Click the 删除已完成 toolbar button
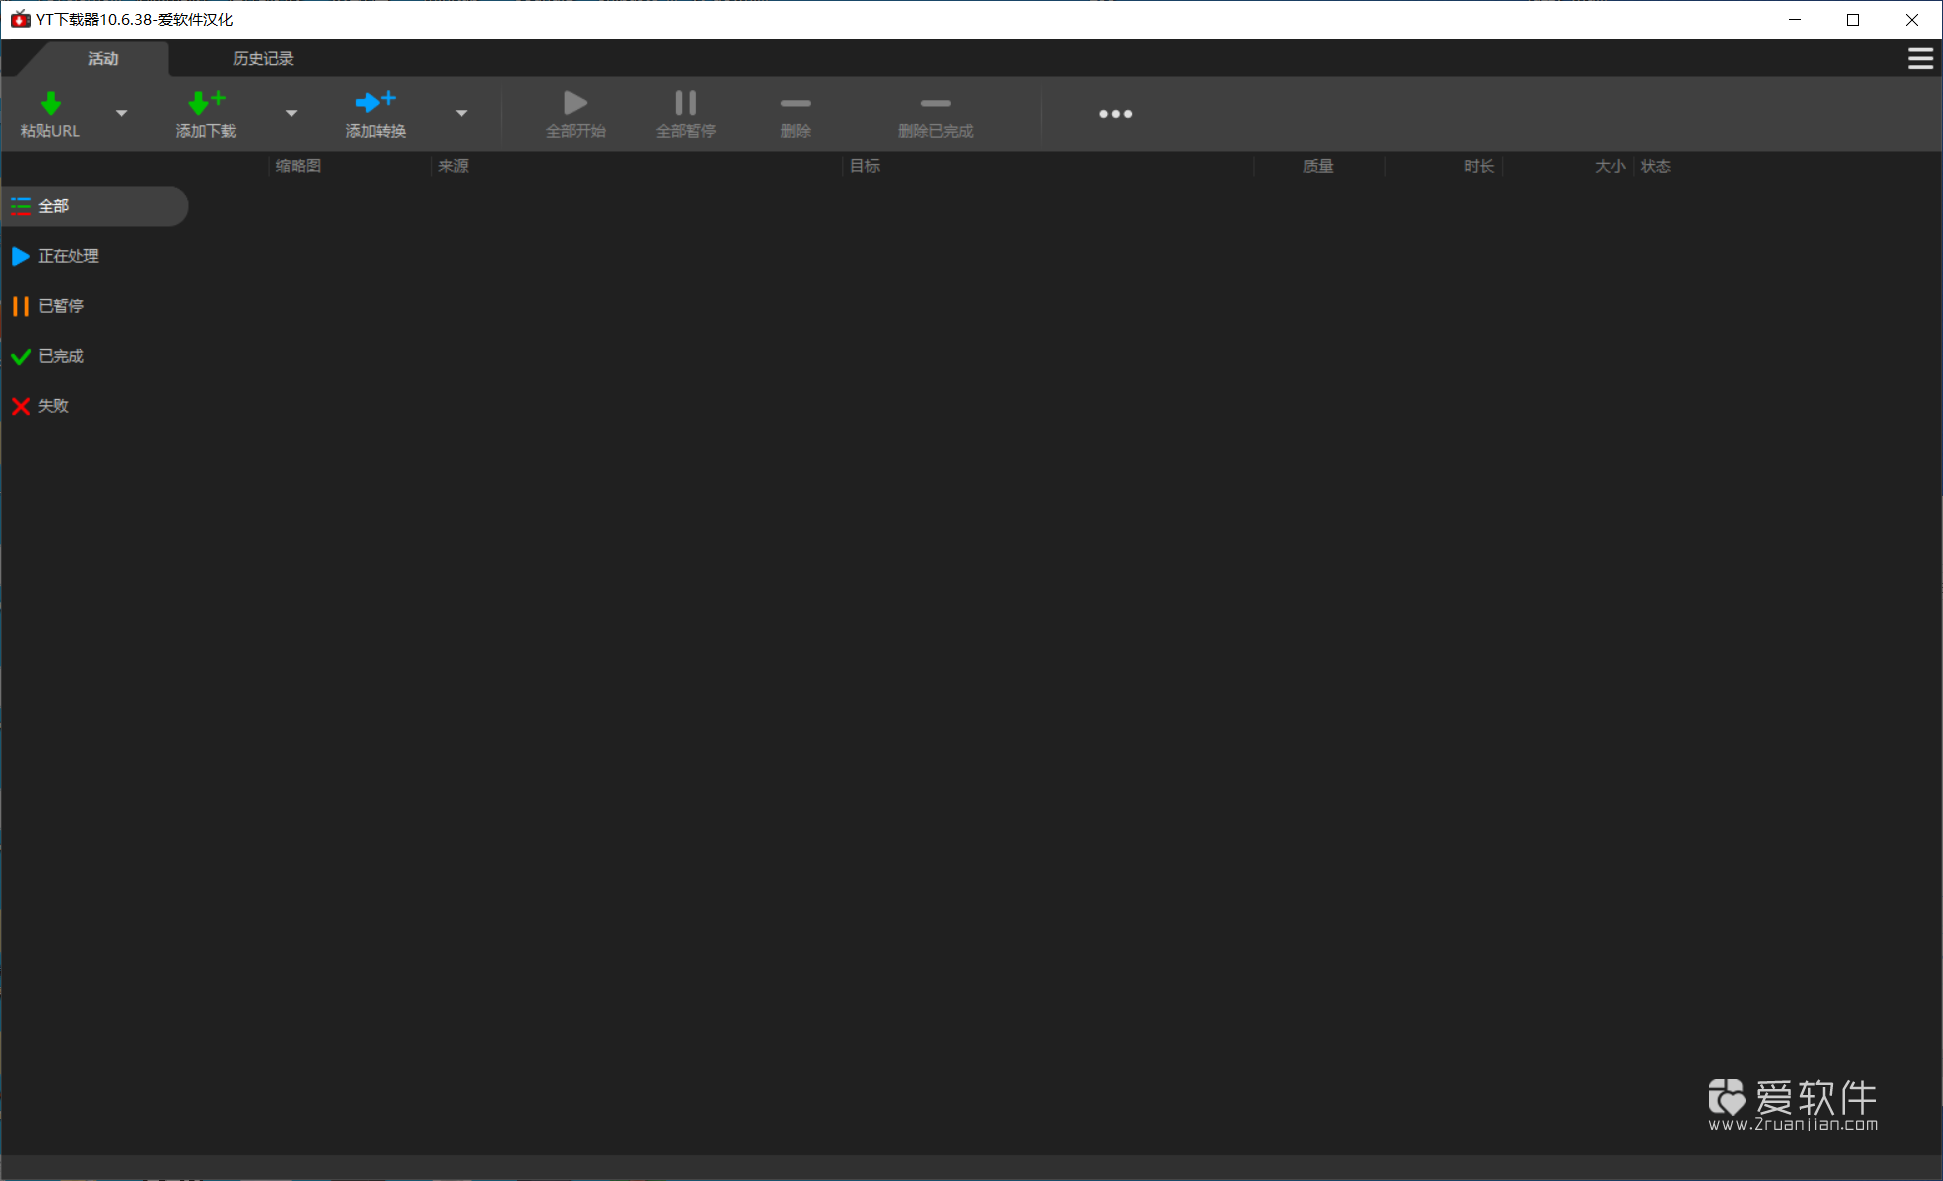The width and height of the screenshot is (1943, 1181). [x=936, y=114]
